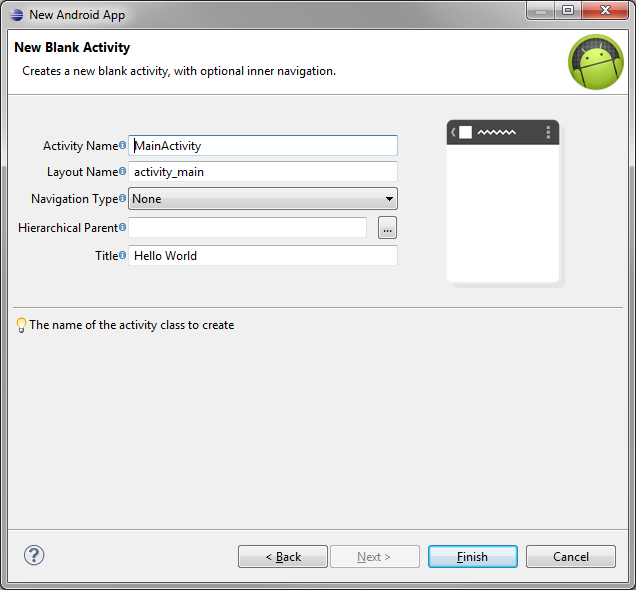Viewport: 636px width, 590px height.
Task: Click the Eclipse icon in title bar
Action: 16,15
